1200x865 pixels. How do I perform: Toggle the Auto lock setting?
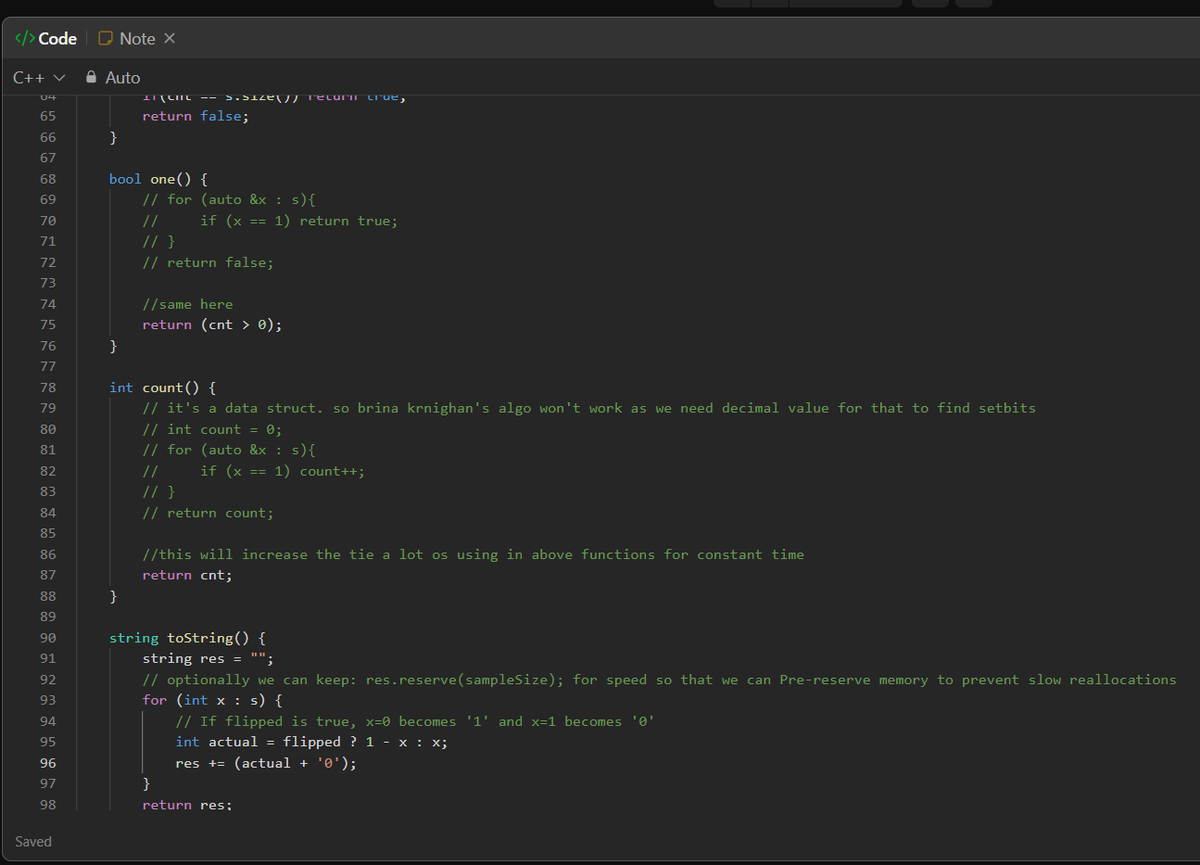click(x=113, y=77)
